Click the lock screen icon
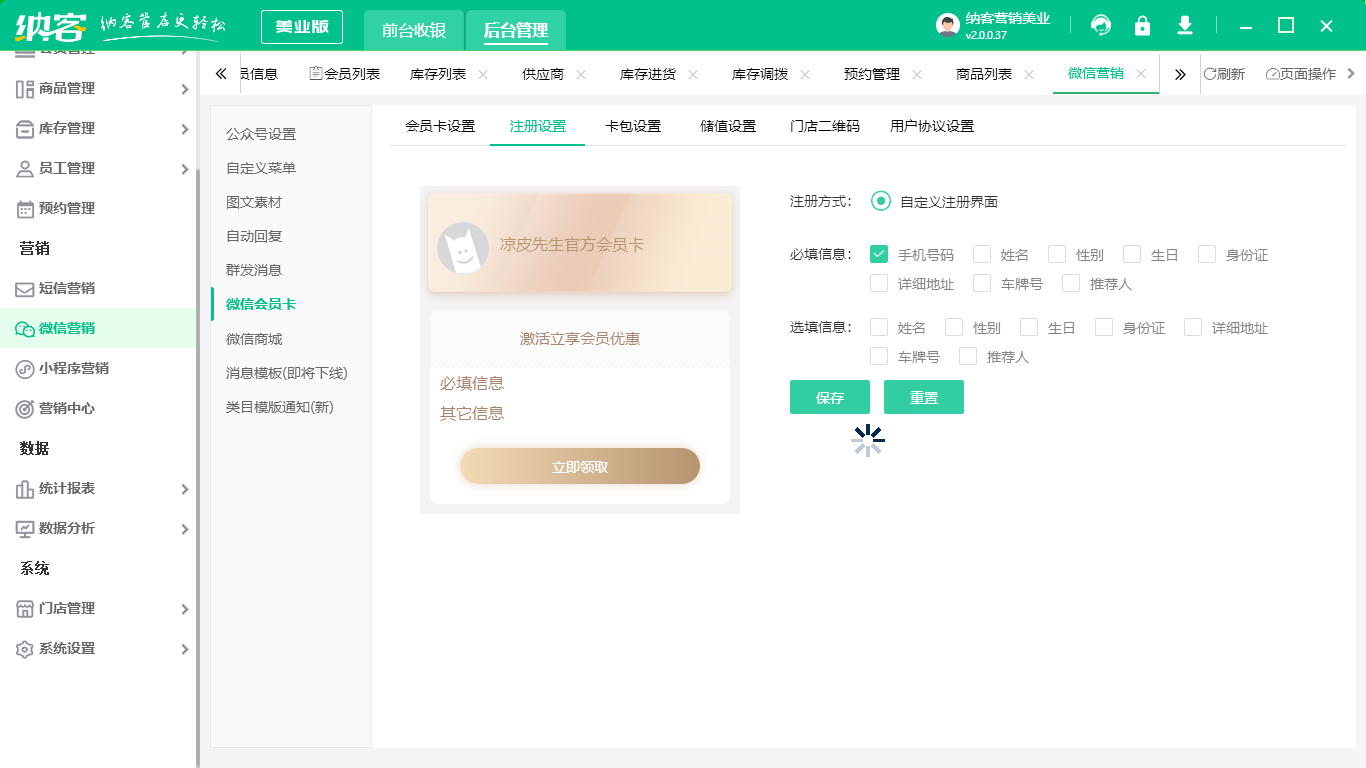 tap(1142, 26)
